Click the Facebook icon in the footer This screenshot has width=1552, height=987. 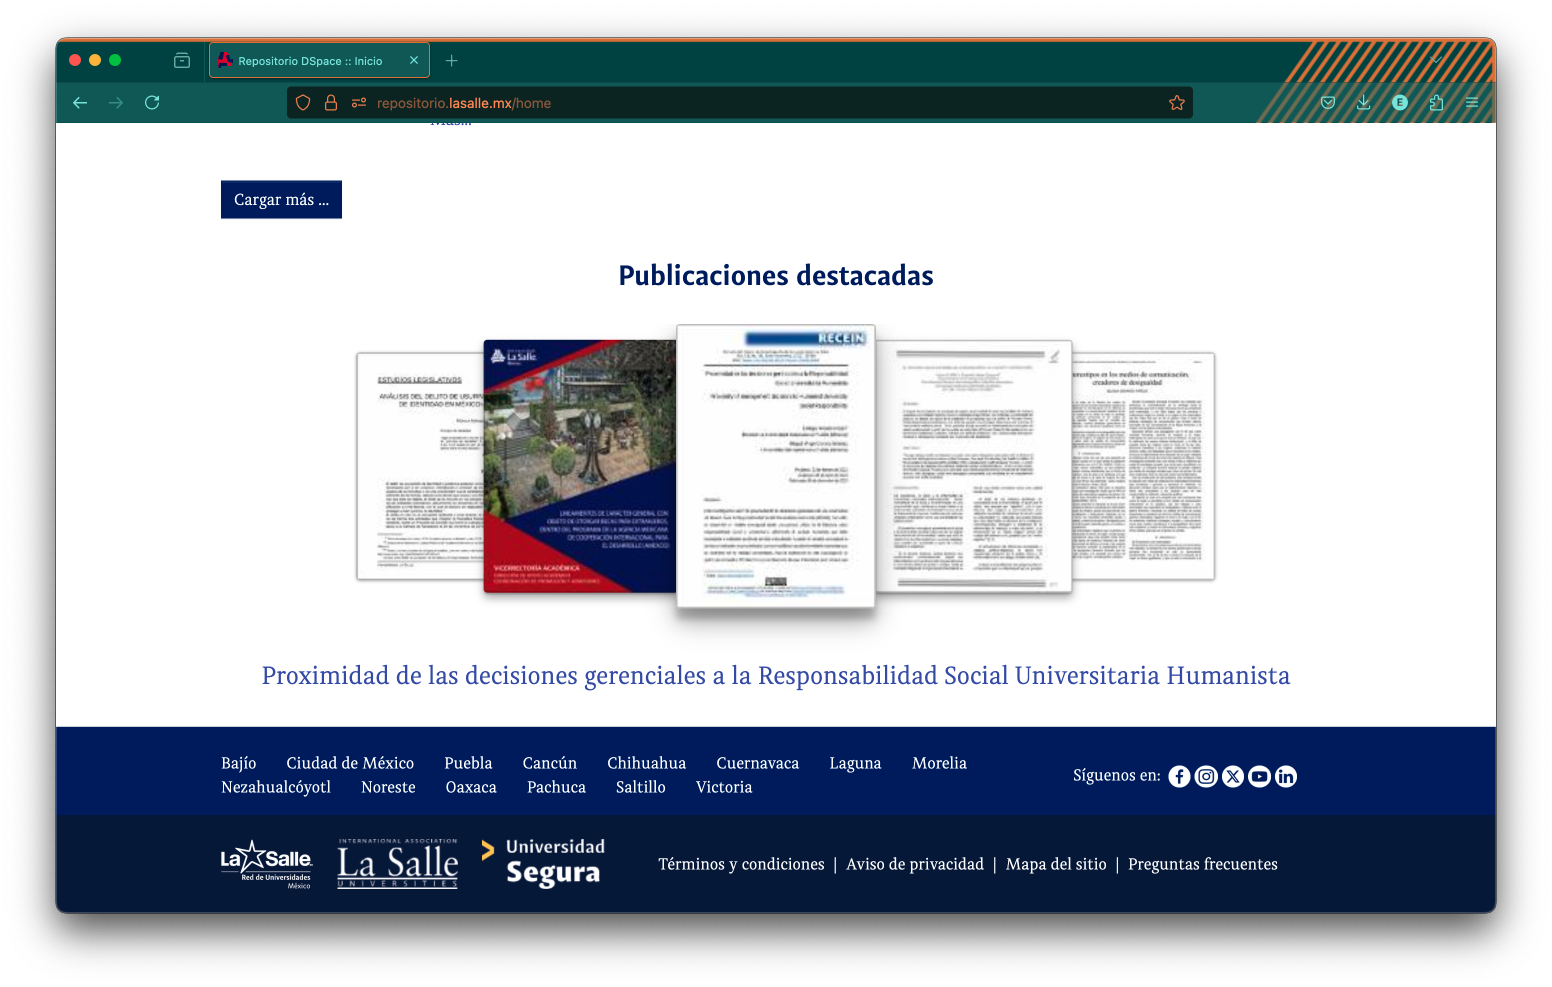(1179, 777)
